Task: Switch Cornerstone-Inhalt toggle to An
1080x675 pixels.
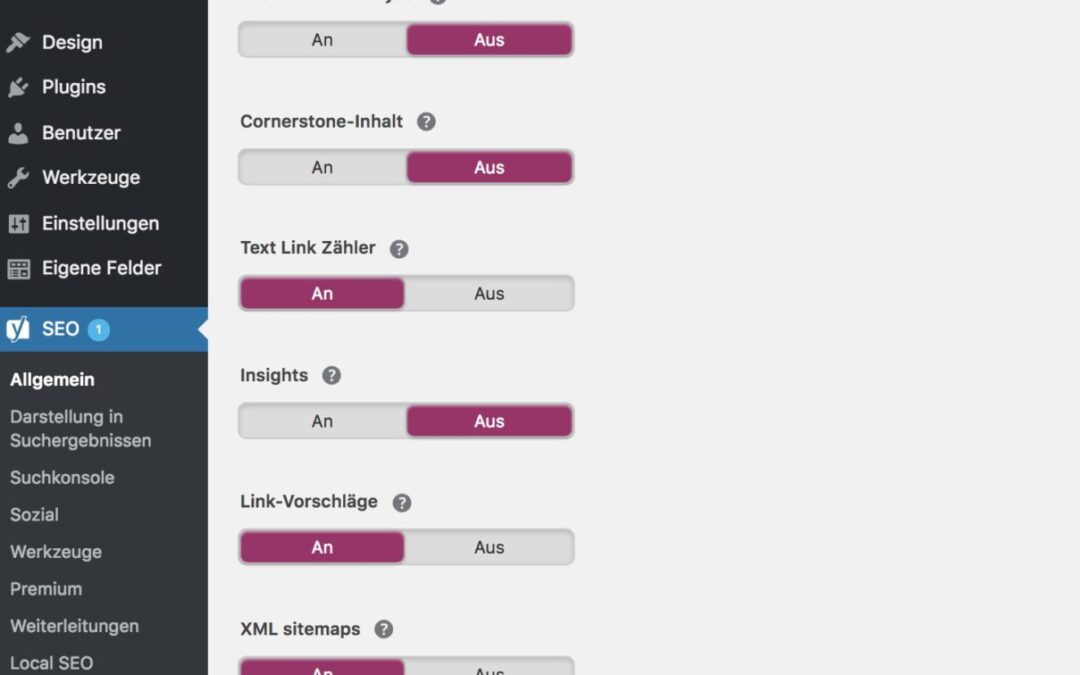Action: tap(322, 167)
